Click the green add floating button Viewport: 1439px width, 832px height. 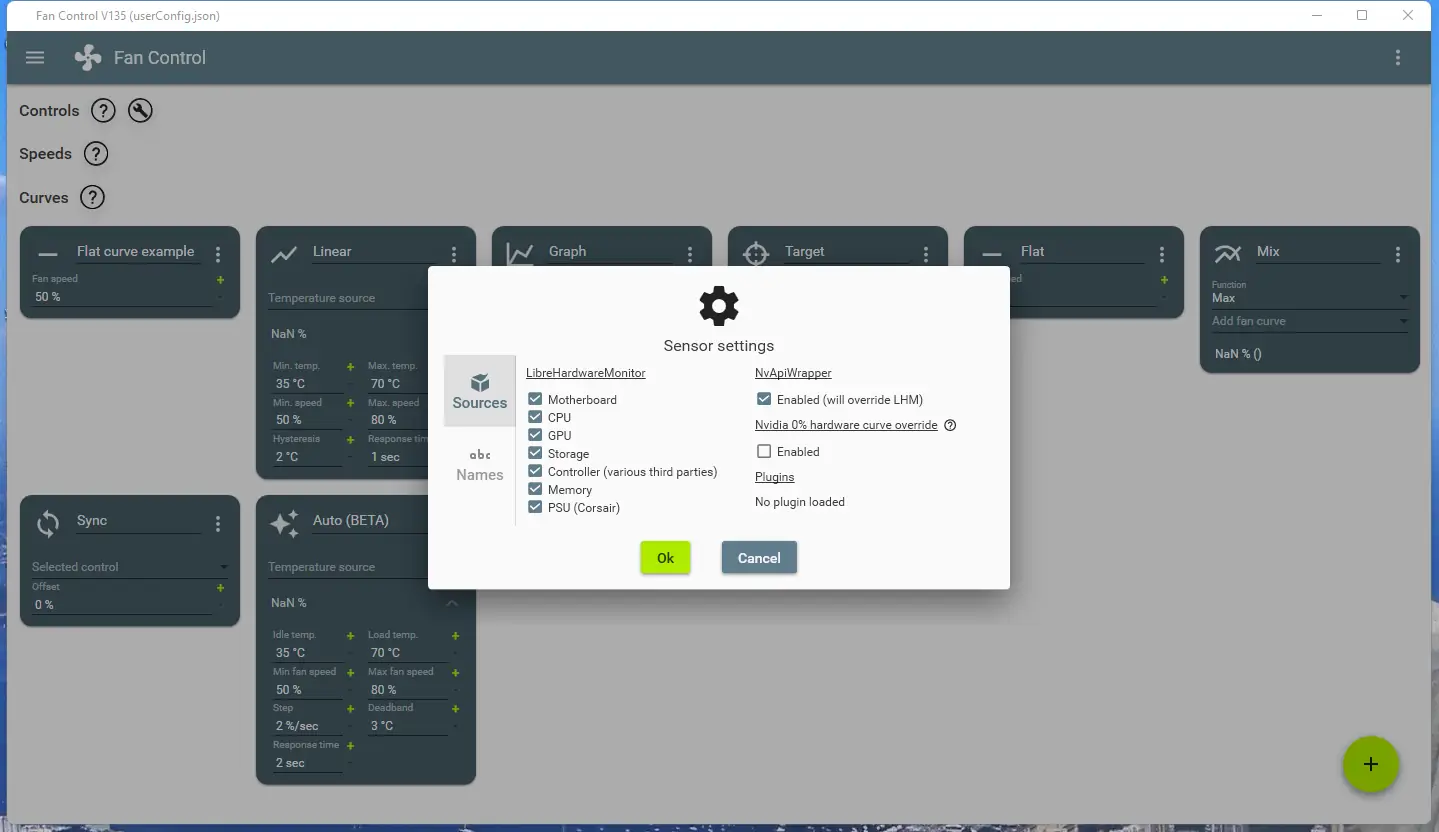point(1371,764)
